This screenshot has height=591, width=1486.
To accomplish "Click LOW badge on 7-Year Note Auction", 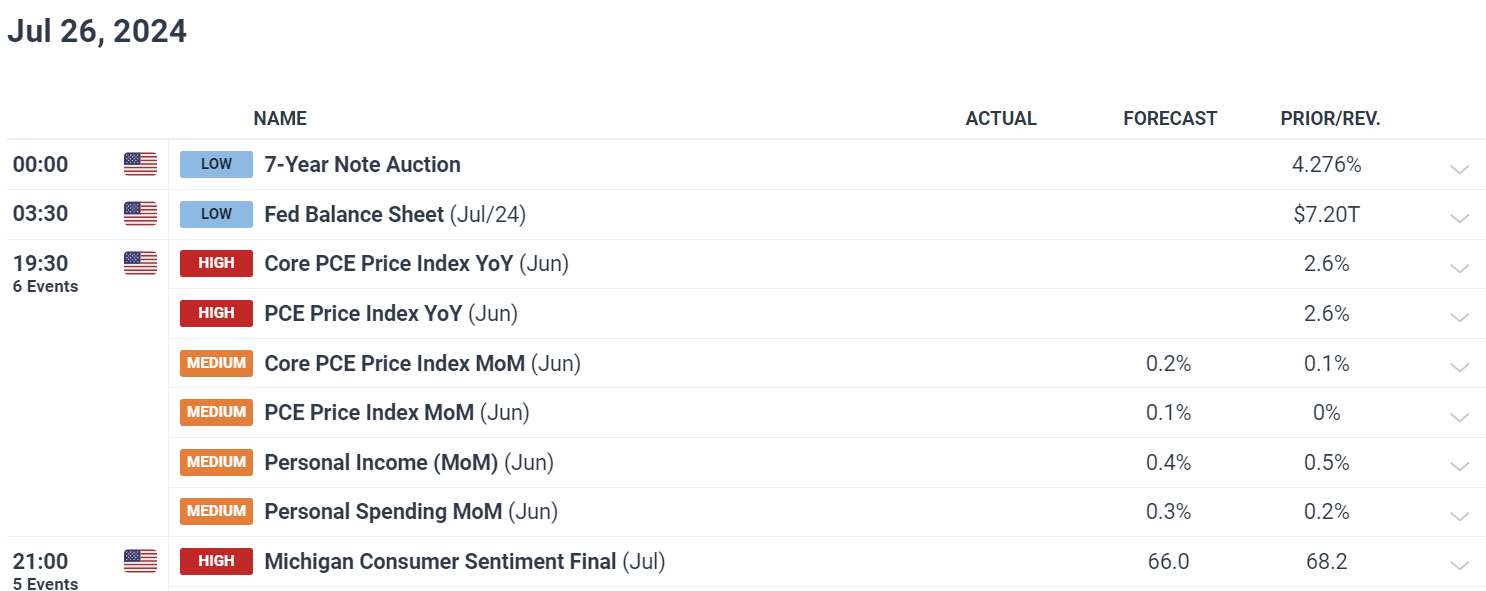I will tap(216, 164).
